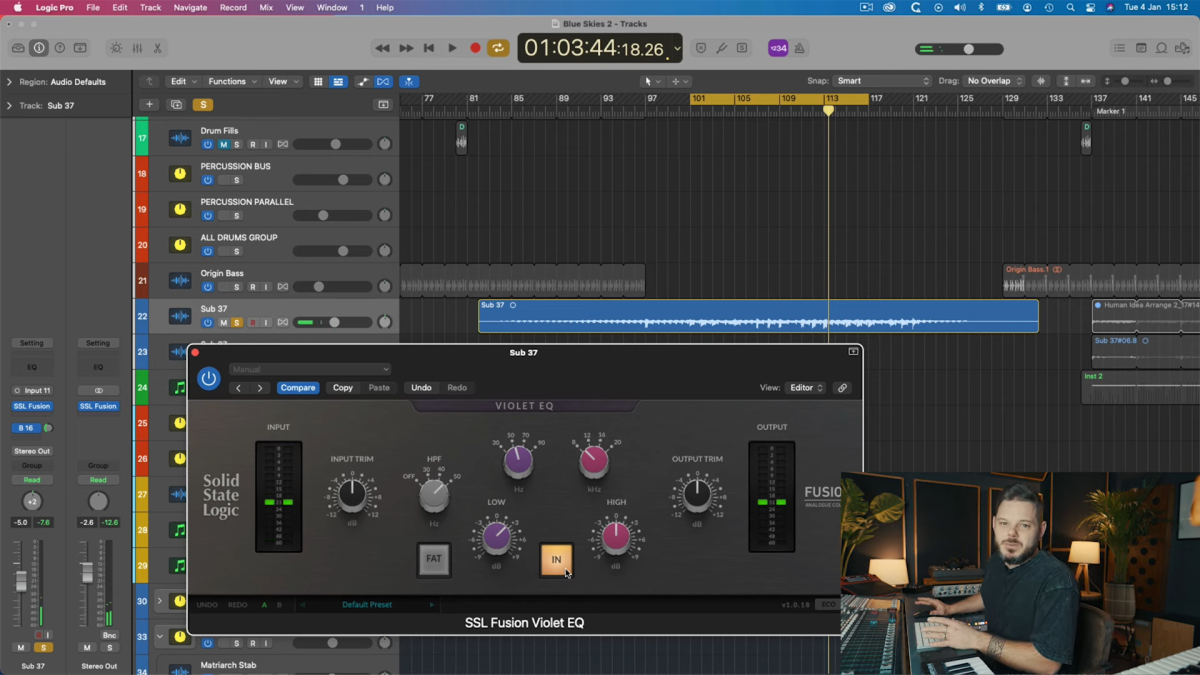
Task: Toggle the Inspector info button
Action: 39,48
